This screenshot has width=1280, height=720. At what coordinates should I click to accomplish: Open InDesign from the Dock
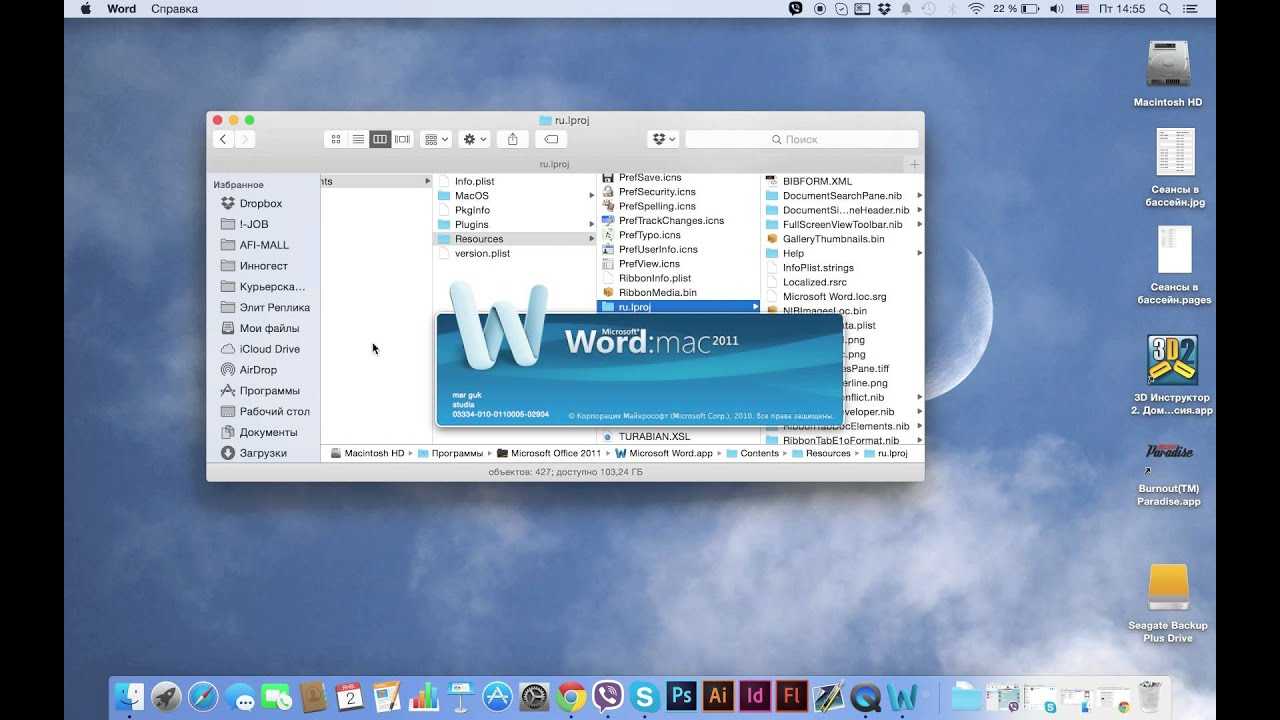tap(756, 696)
